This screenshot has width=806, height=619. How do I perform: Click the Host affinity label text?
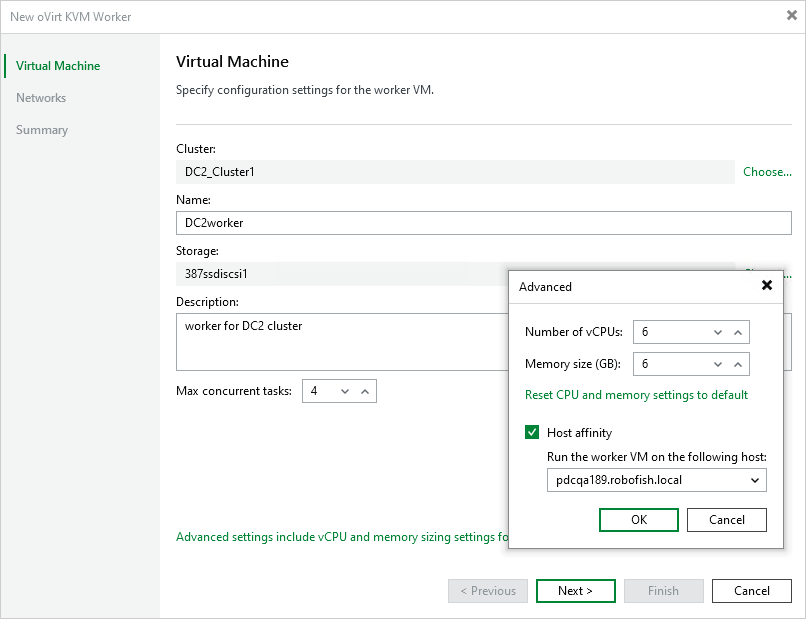point(579,433)
